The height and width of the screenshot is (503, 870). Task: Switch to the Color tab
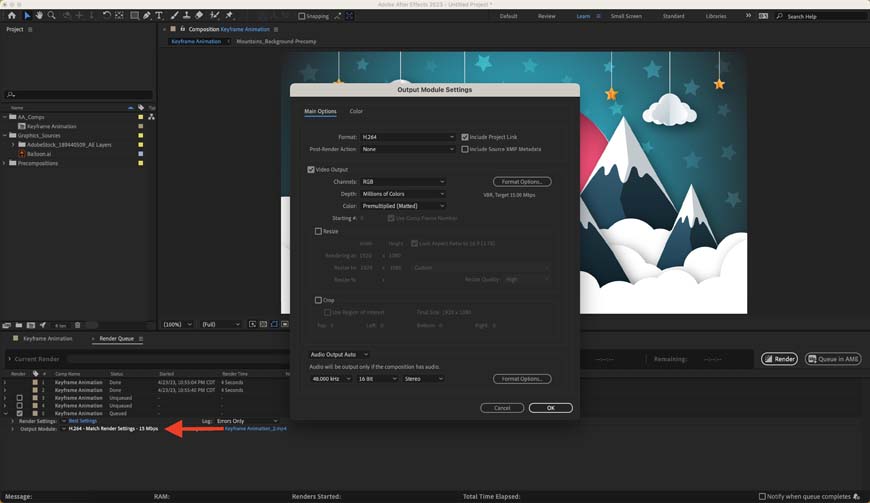(x=356, y=111)
